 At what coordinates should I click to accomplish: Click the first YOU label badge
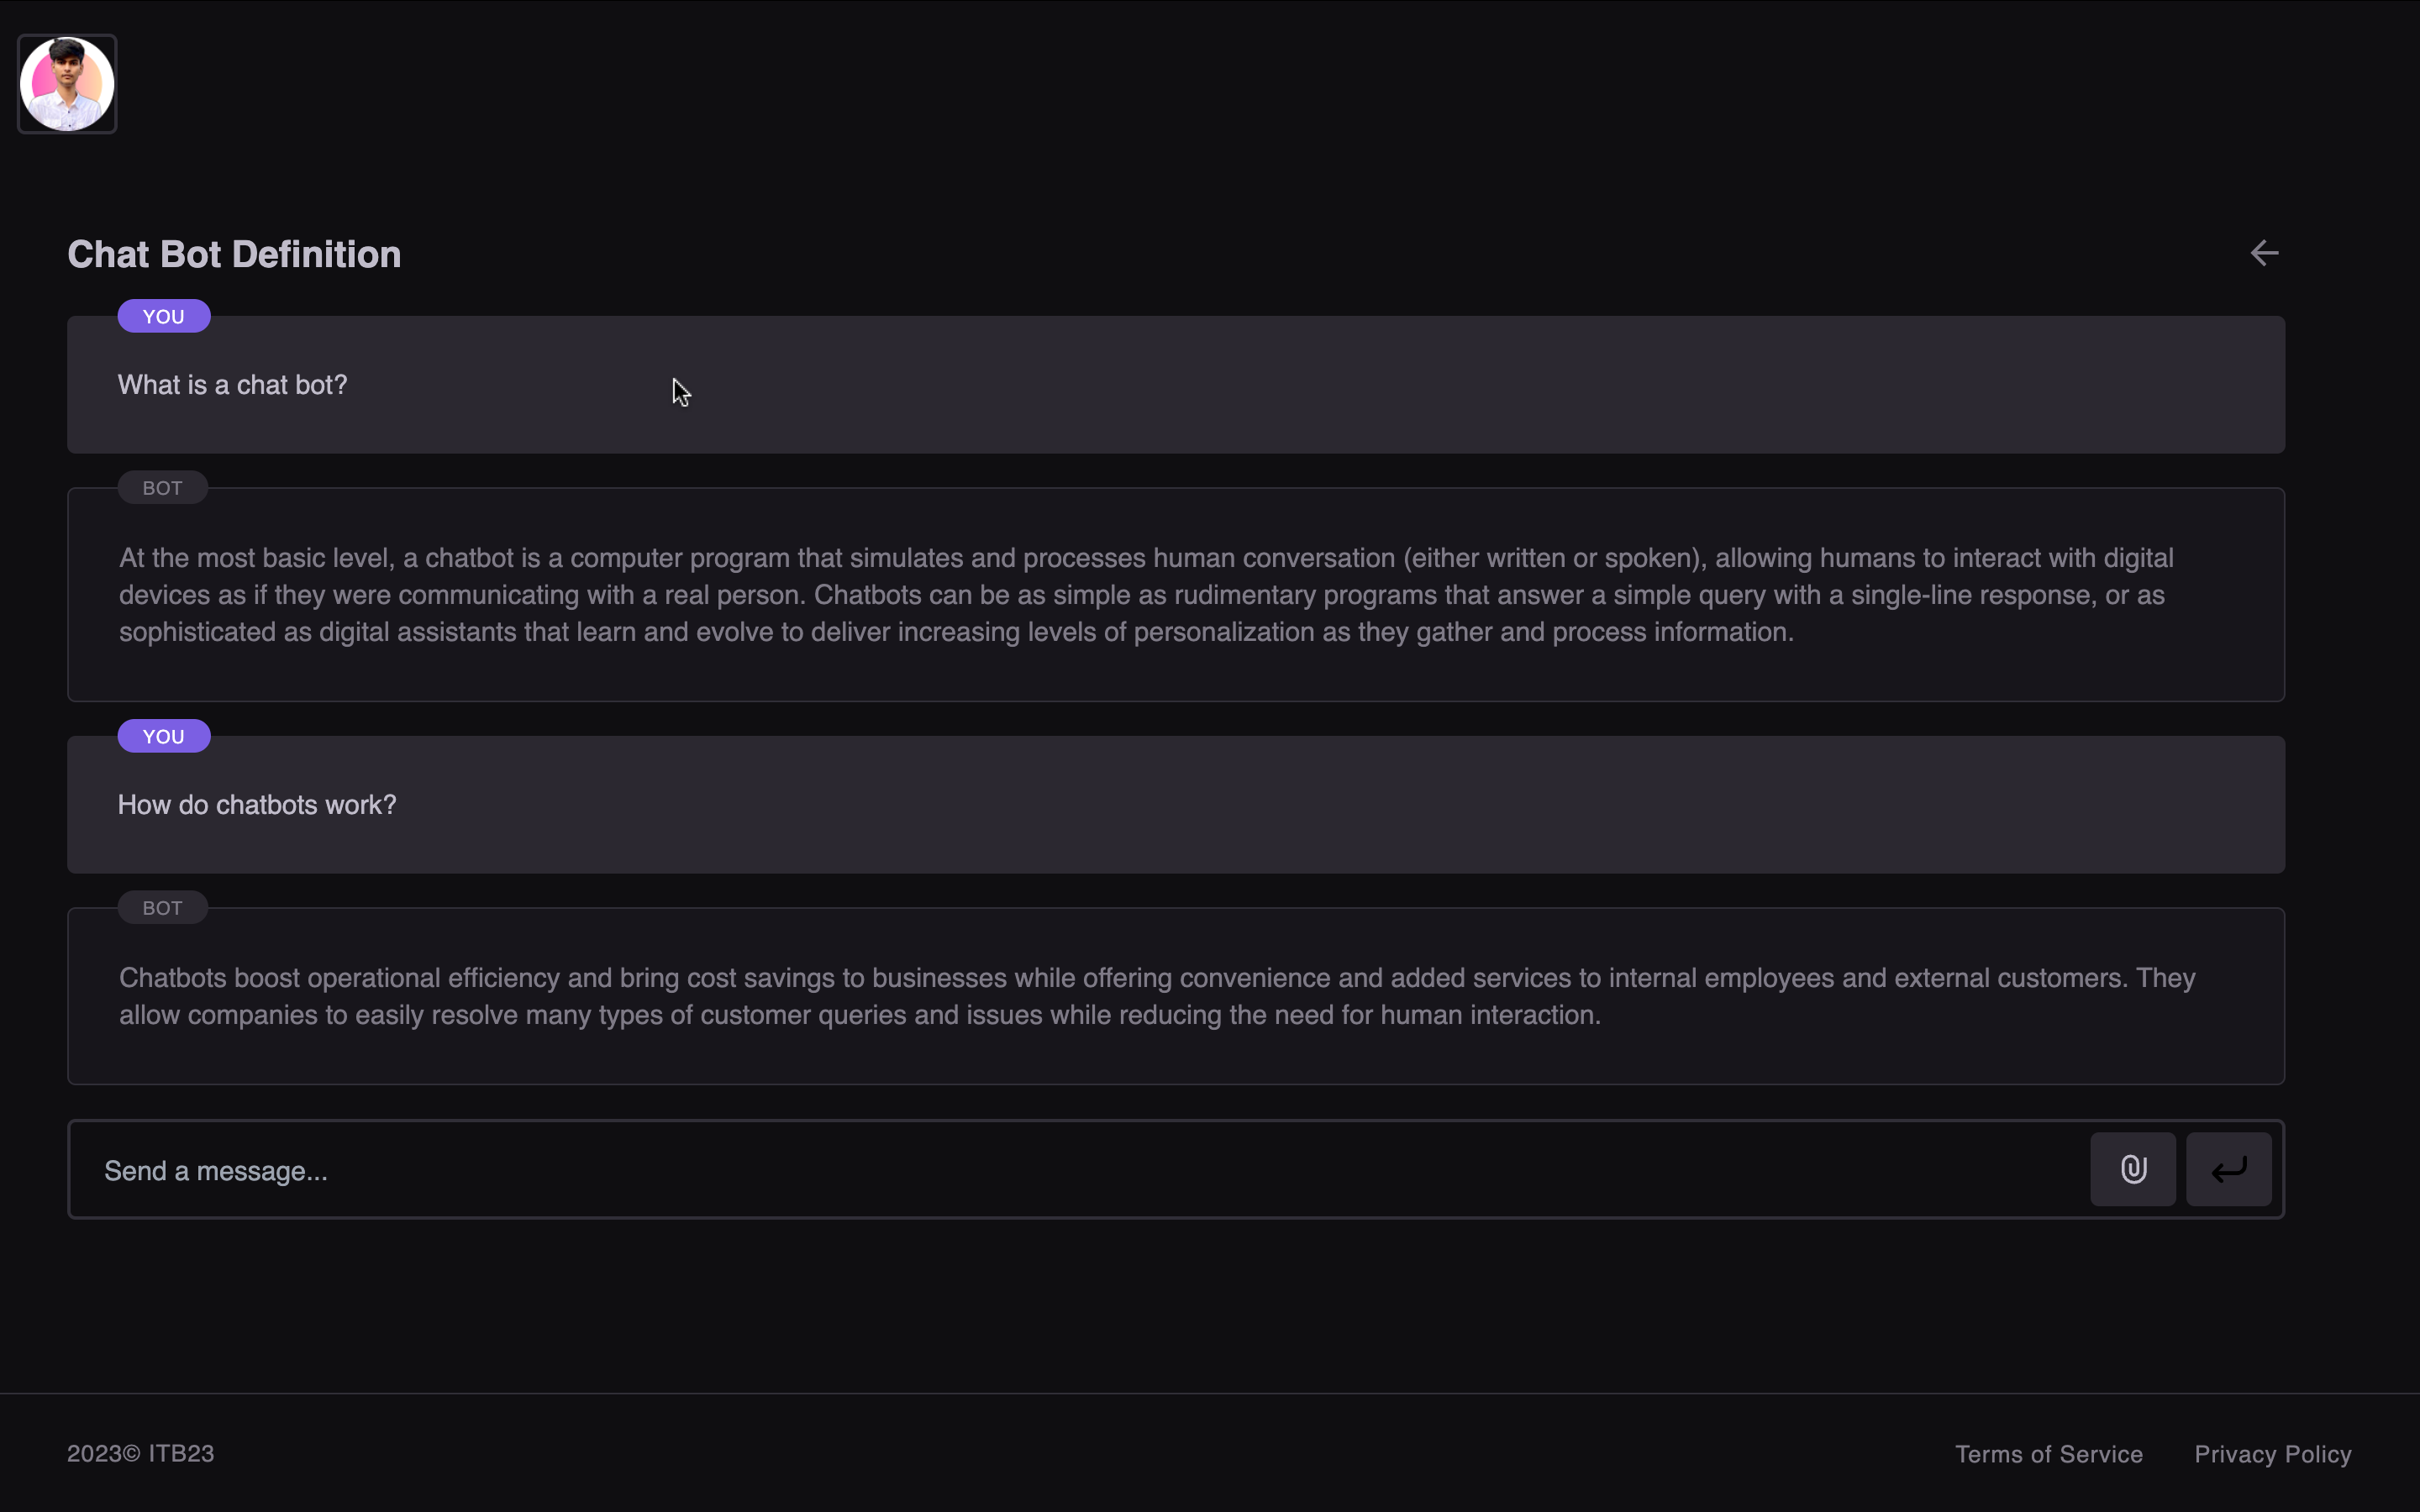coord(163,316)
